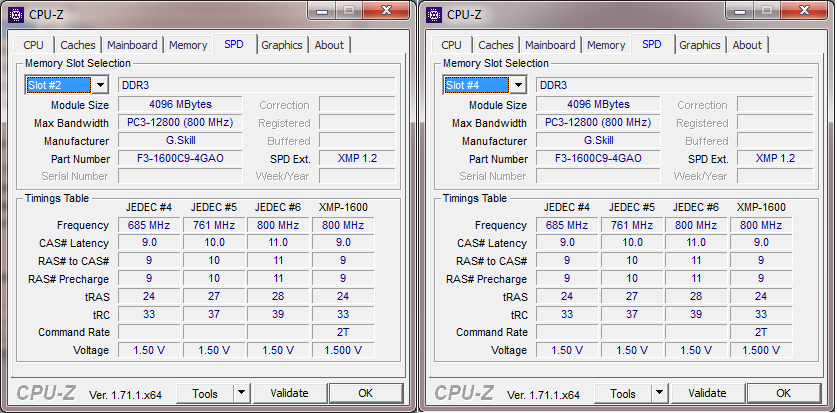Click OK button in the left window
This screenshot has height=413, width=837.
366,394
